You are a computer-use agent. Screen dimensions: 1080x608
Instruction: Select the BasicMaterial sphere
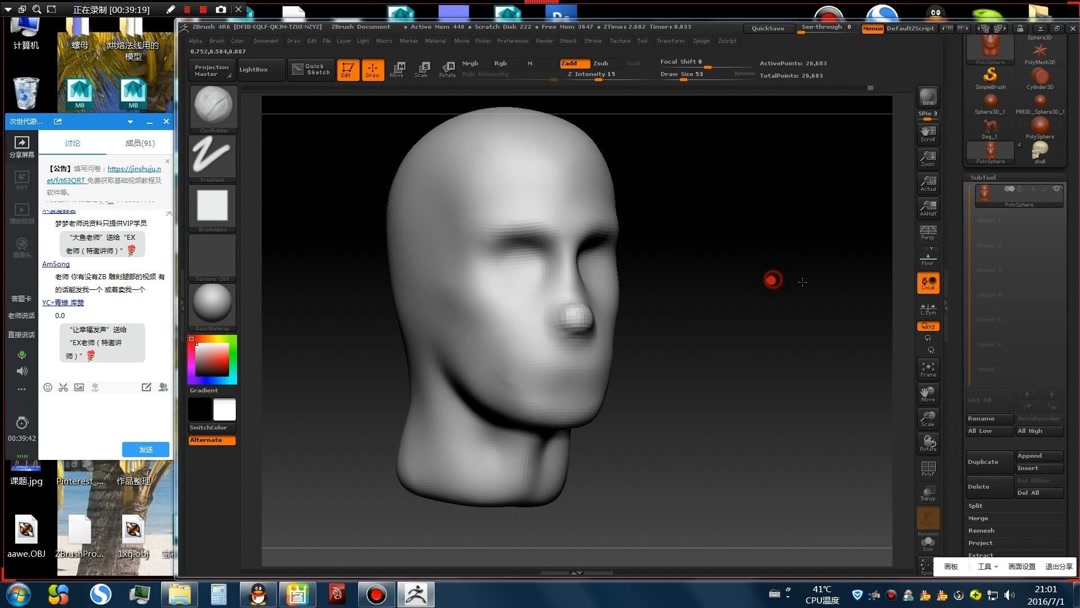(212, 304)
